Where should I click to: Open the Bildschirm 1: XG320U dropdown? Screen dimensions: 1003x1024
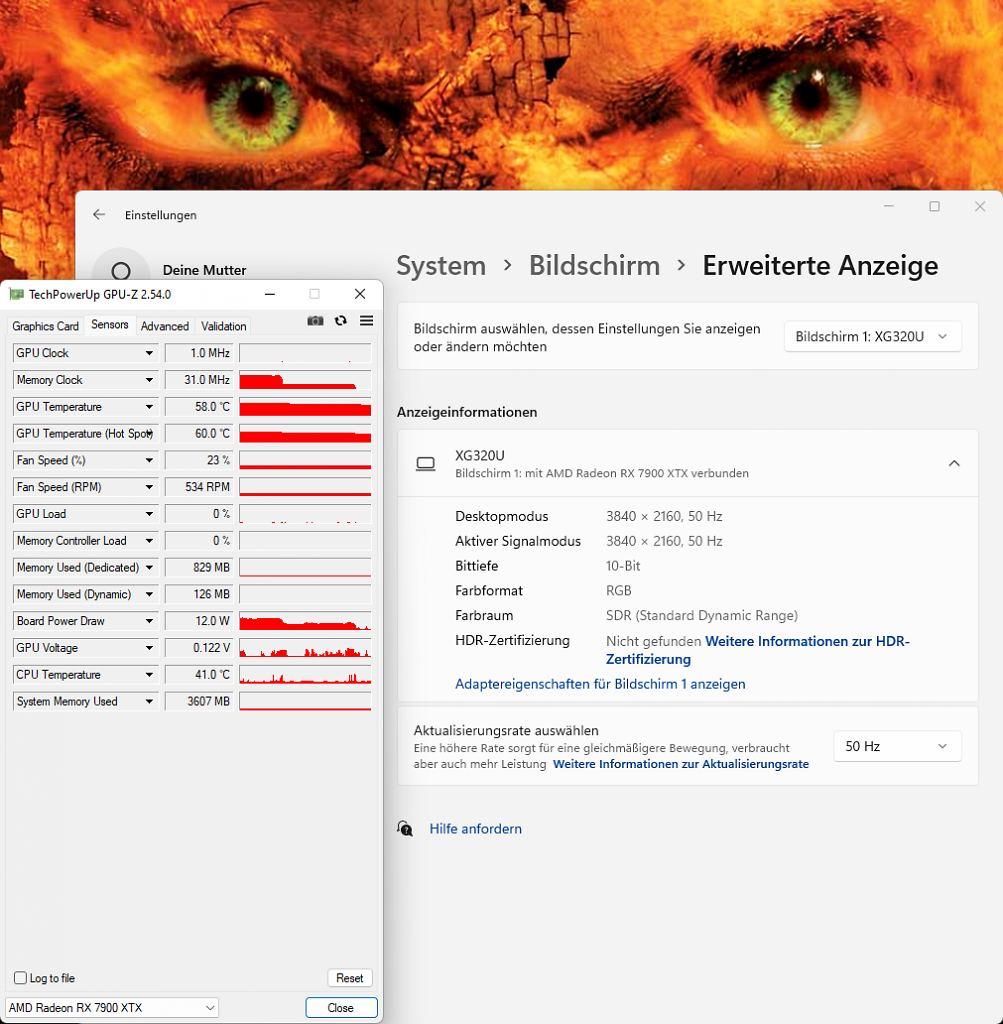click(872, 336)
